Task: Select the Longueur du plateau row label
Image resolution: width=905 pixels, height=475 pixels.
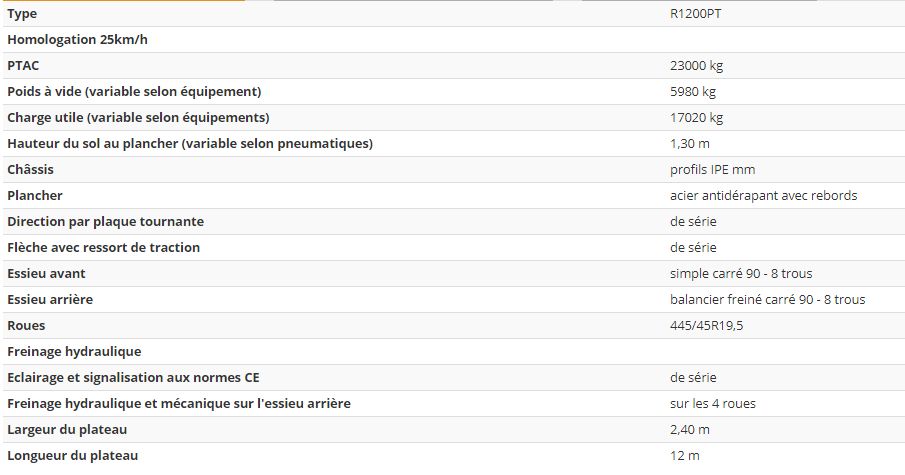Action: (x=72, y=456)
